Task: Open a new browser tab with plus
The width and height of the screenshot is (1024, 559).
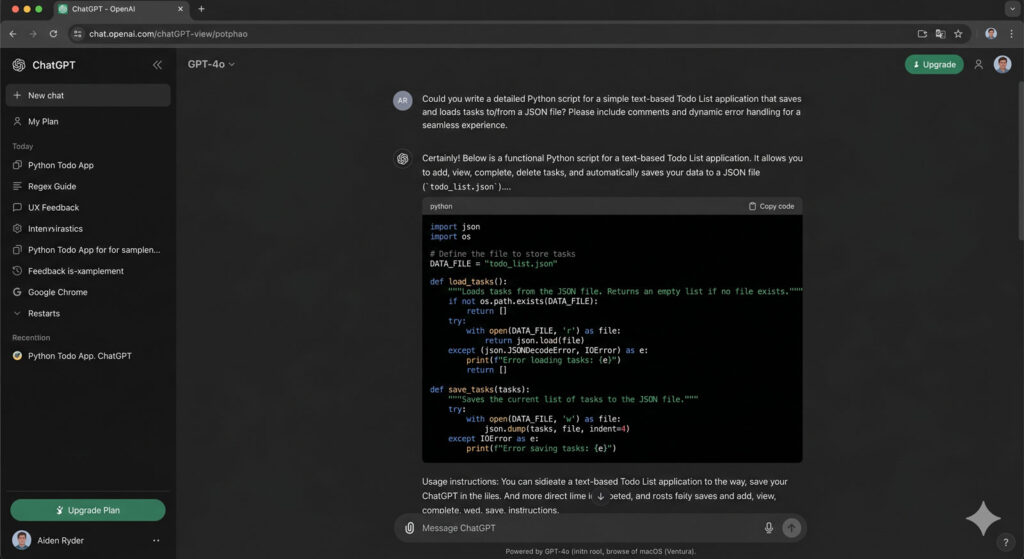Action: tap(201, 9)
